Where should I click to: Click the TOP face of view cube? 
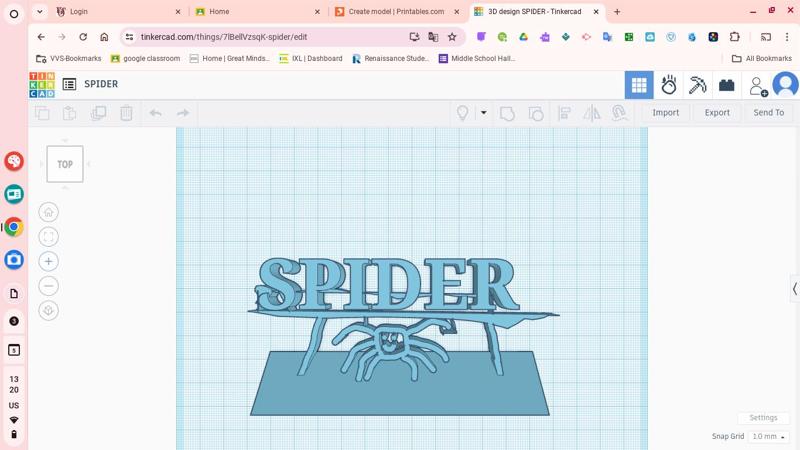click(65, 164)
